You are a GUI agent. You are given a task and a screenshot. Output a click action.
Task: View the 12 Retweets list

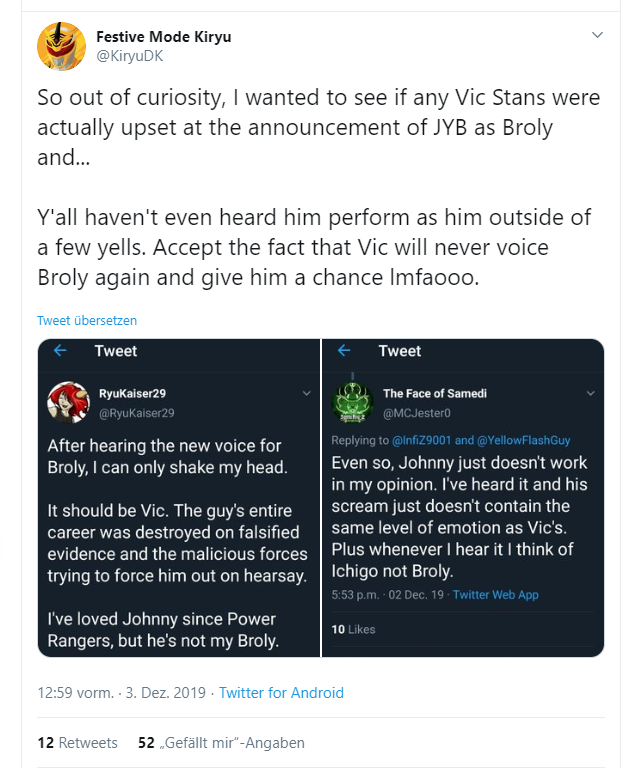pos(77,743)
